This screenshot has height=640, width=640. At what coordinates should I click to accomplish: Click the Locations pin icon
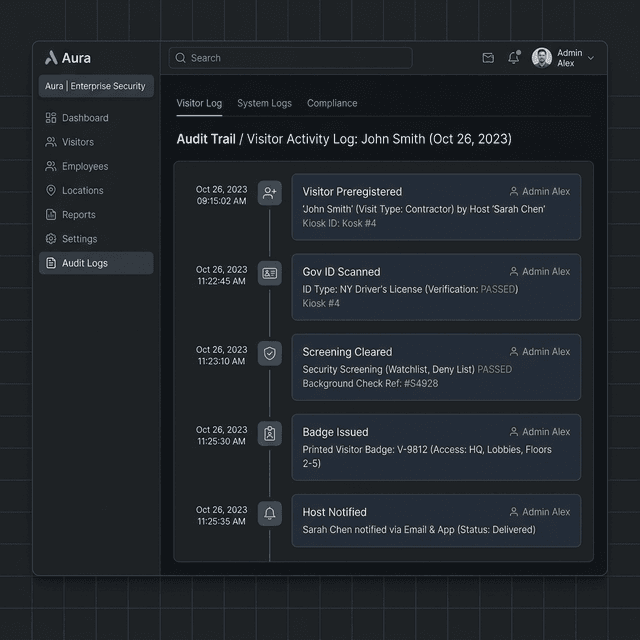[x=51, y=190]
